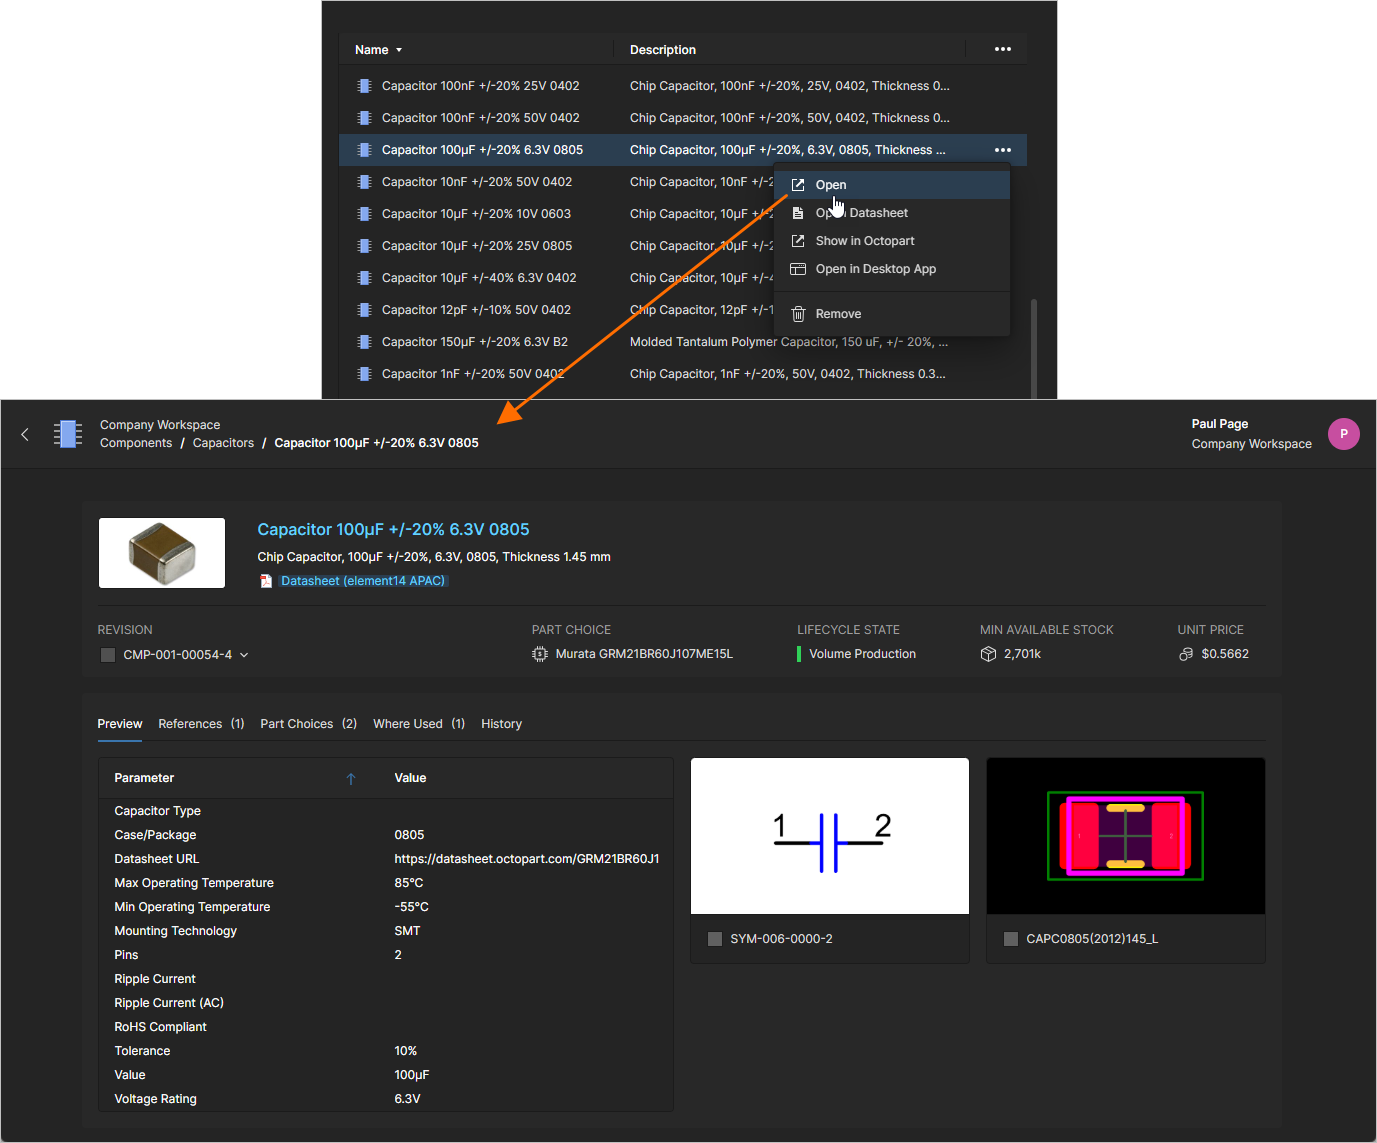This screenshot has height=1143, width=1377.
Task: Click the ellipsis icon in the table header
Action: coord(1002,49)
